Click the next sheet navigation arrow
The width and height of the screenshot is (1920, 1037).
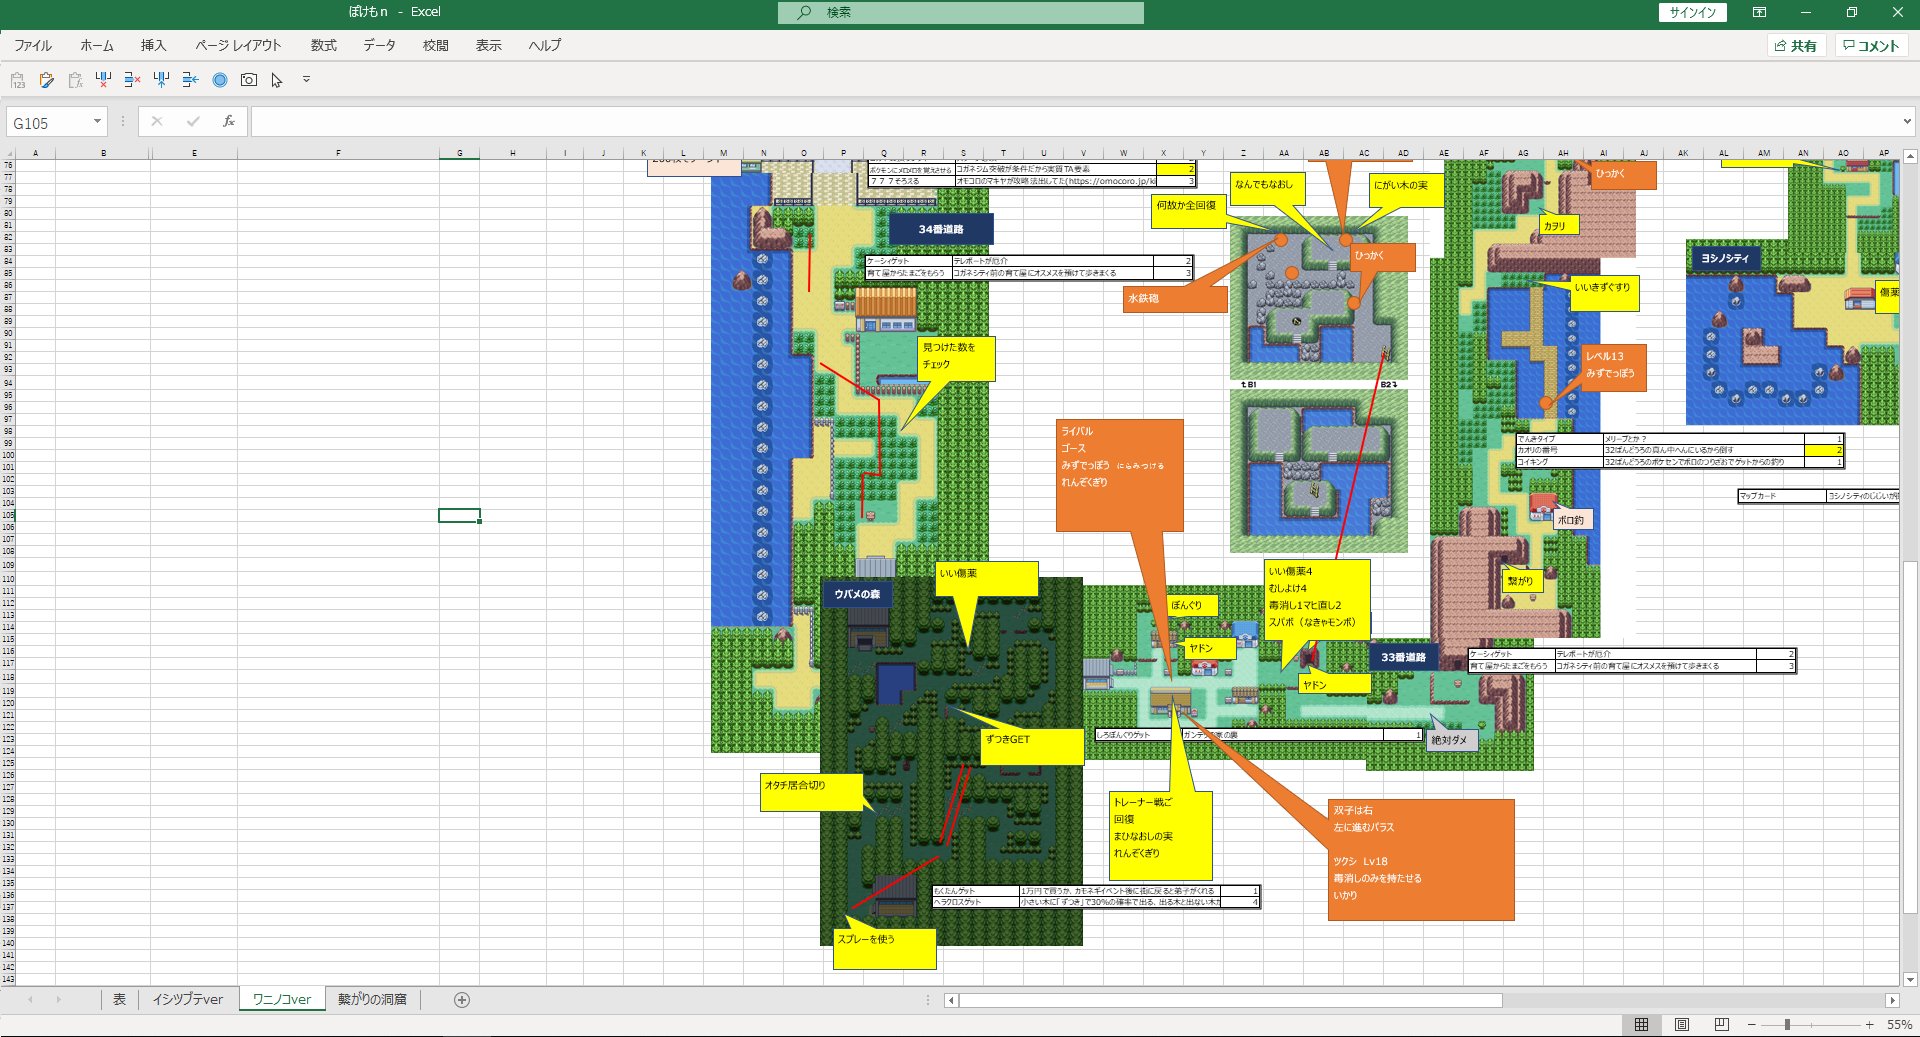[x=58, y=999]
